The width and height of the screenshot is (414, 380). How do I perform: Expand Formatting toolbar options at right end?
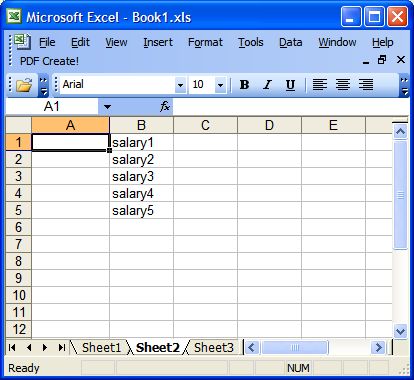[x=404, y=85]
